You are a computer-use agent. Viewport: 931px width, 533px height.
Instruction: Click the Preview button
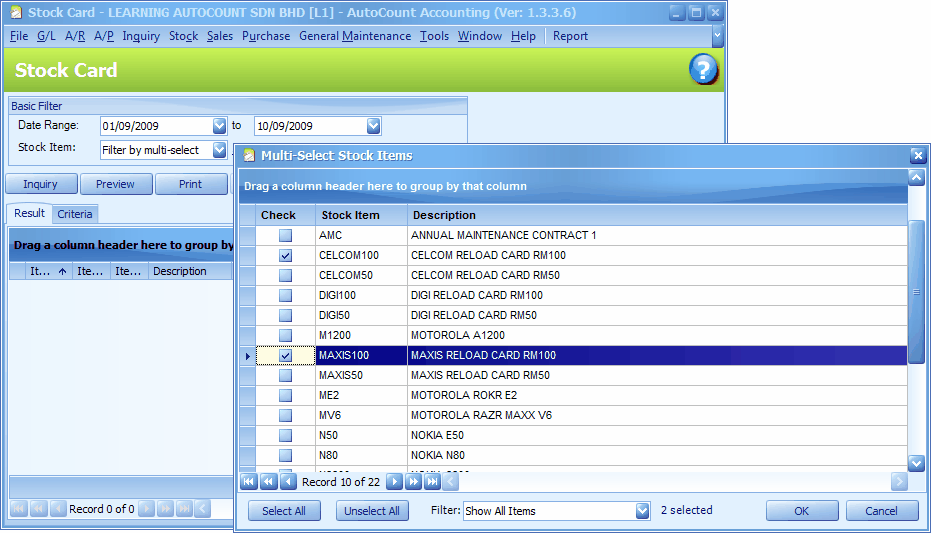point(115,184)
